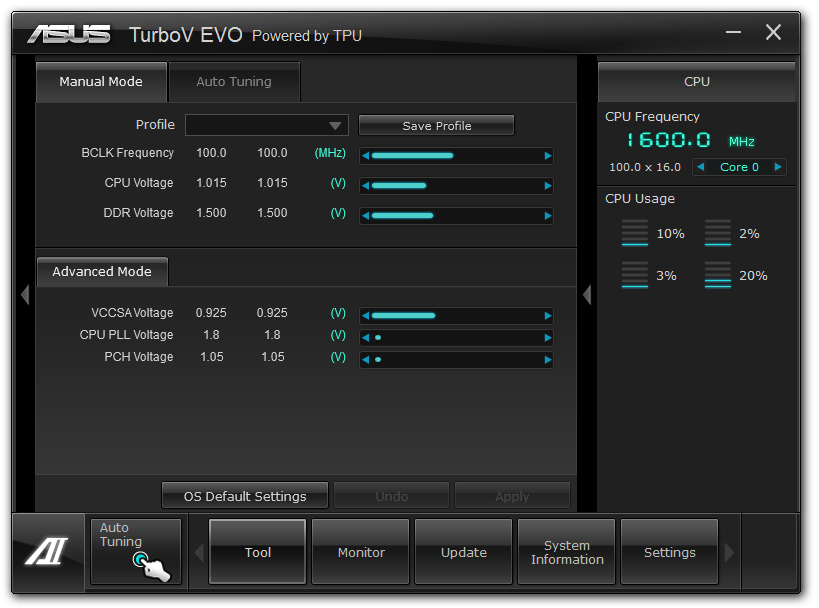Image resolution: width=819 pixels, height=608 pixels.
Task: Adjust the CPU Voltage slider
Action: (457, 185)
